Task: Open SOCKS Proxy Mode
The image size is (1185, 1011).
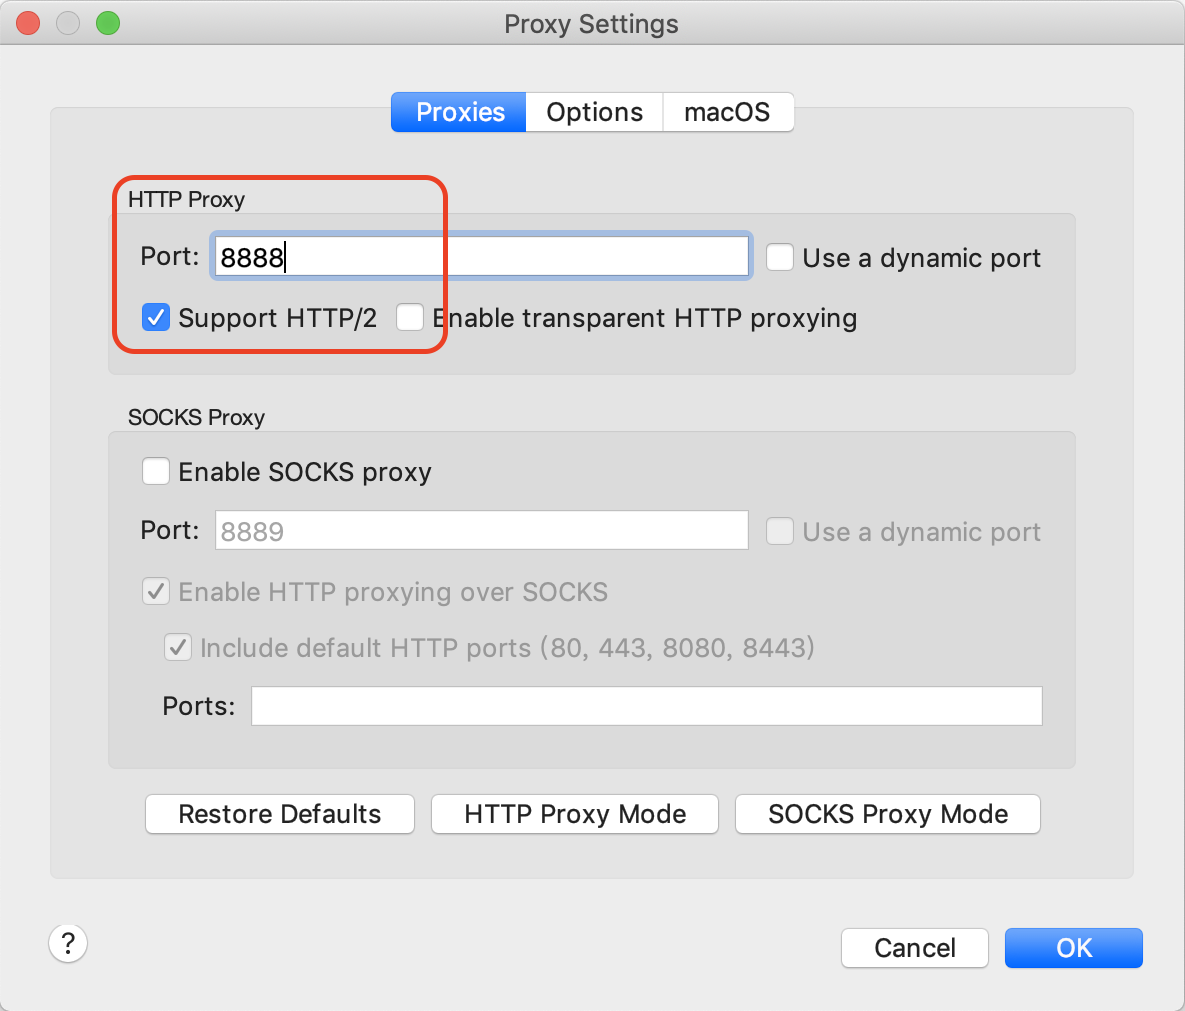Action: coord(887,814)
